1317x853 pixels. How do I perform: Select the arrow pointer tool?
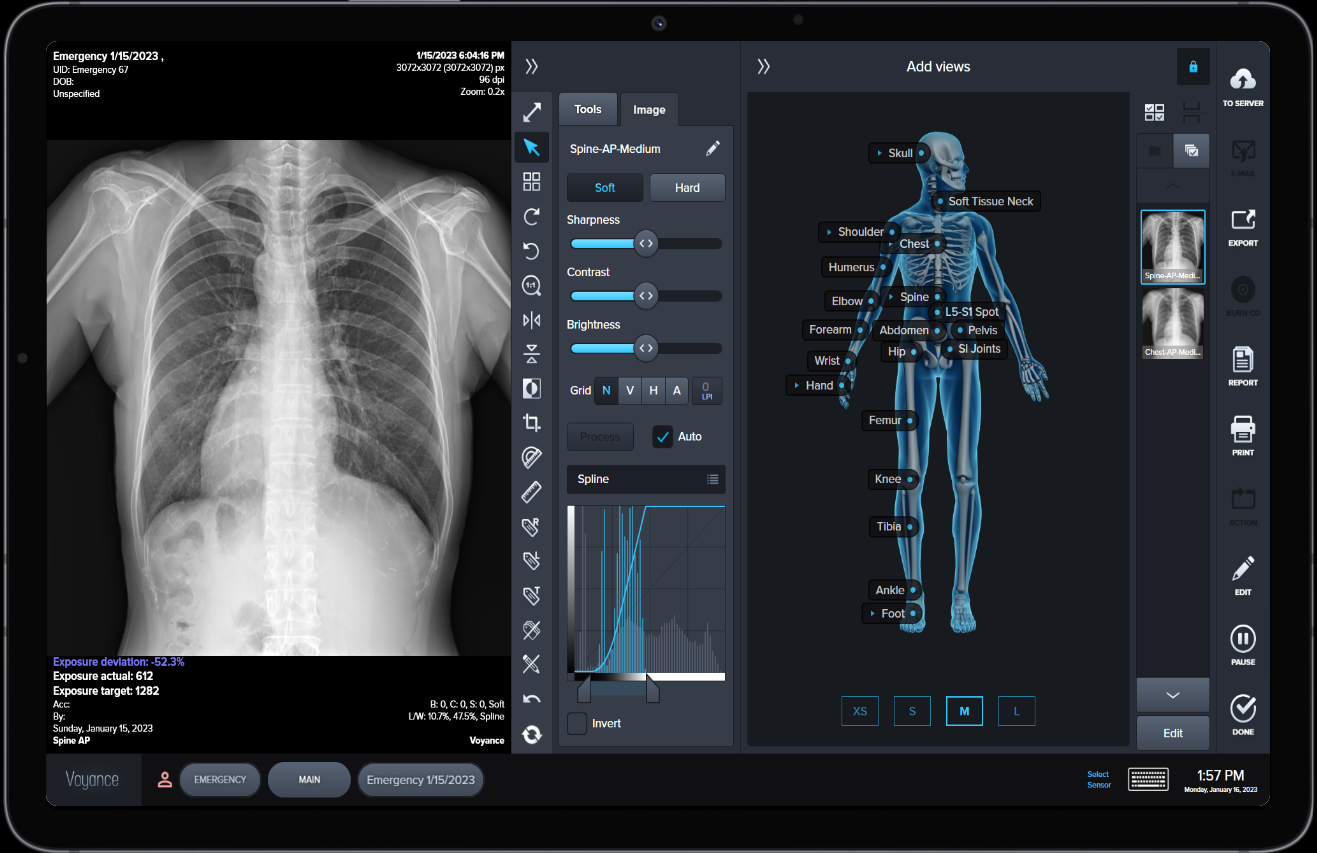point(531,148)
